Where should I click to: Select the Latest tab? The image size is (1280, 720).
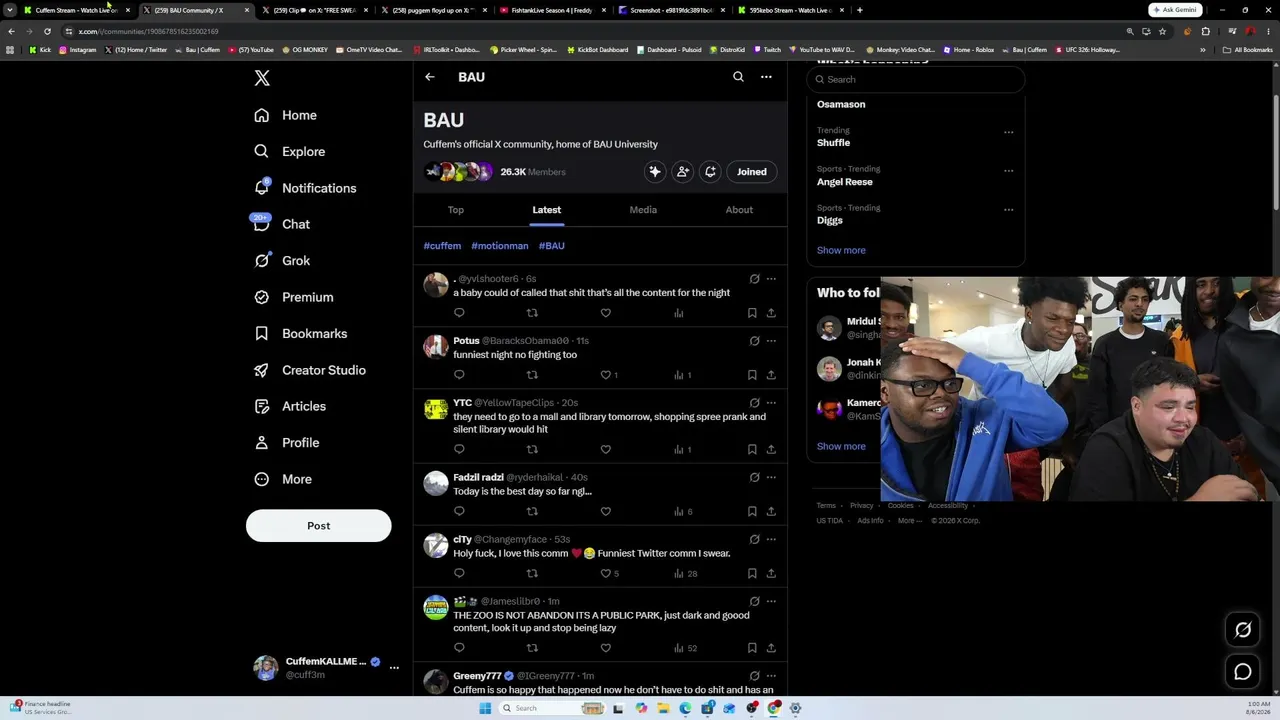click(547, 210)
